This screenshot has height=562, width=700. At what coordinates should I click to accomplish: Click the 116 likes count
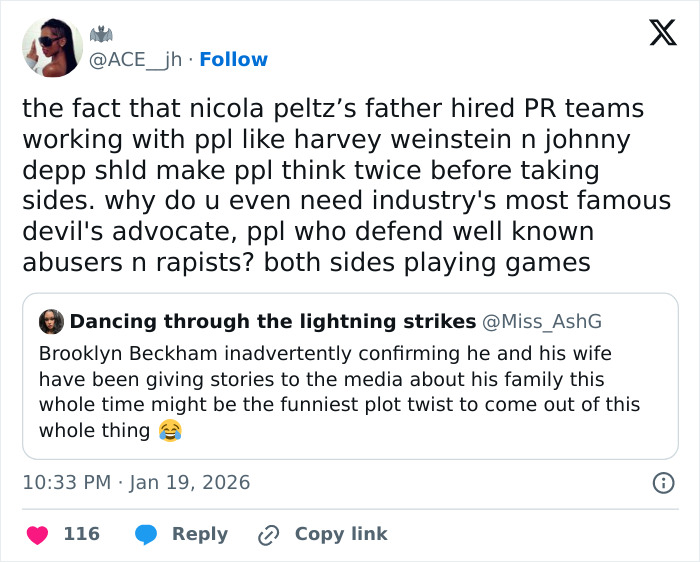tap(82, 534)
